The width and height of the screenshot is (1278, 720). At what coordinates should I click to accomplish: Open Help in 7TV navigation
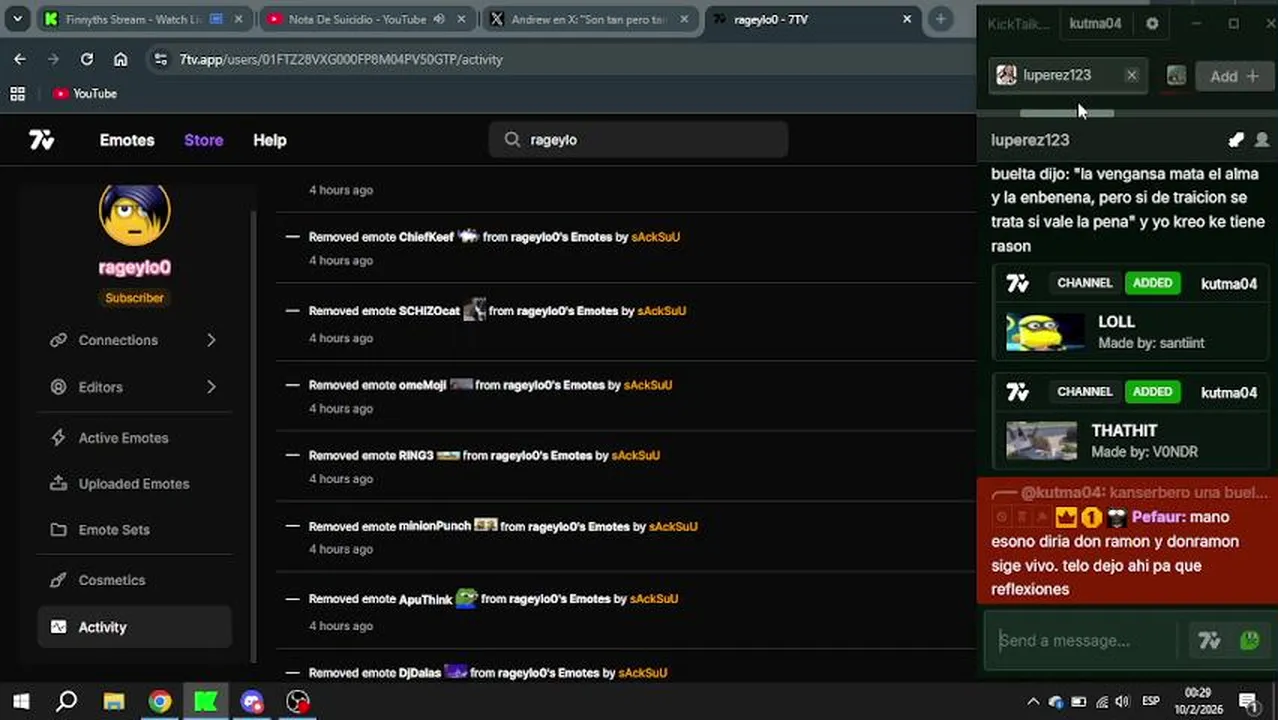coord(270,140)
